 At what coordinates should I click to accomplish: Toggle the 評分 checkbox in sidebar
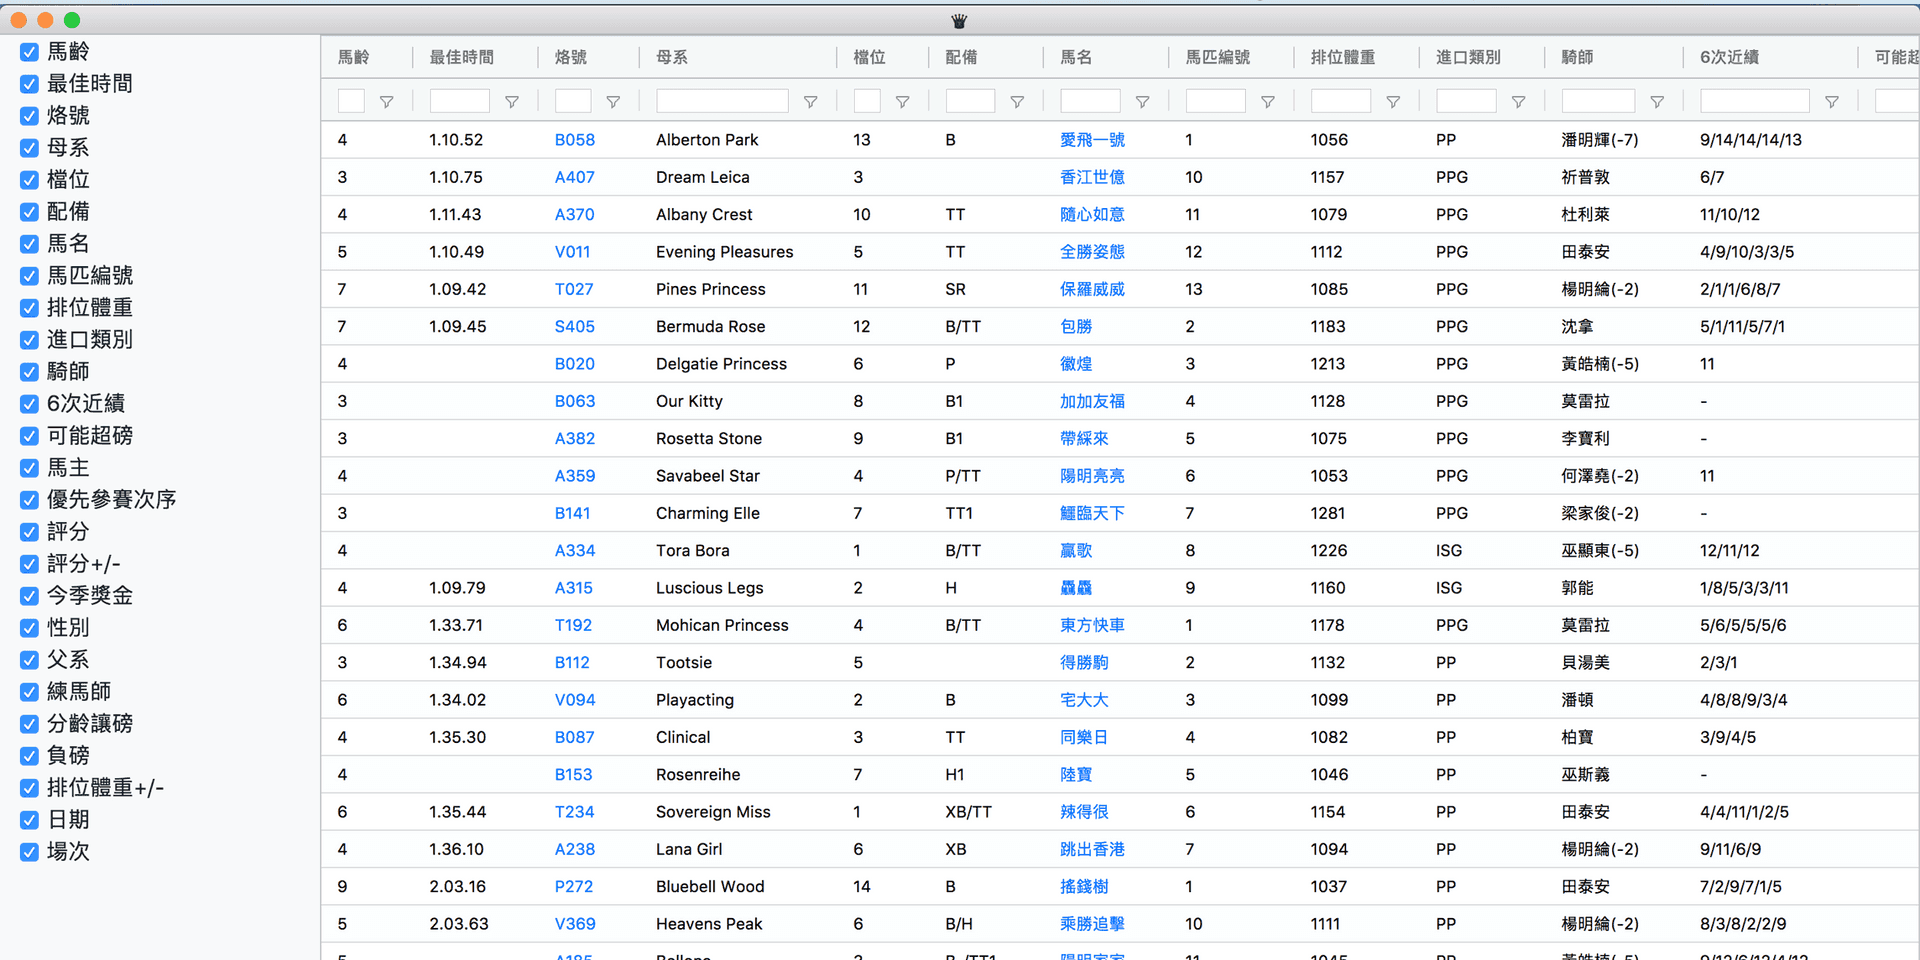click(x=28, y=532)
